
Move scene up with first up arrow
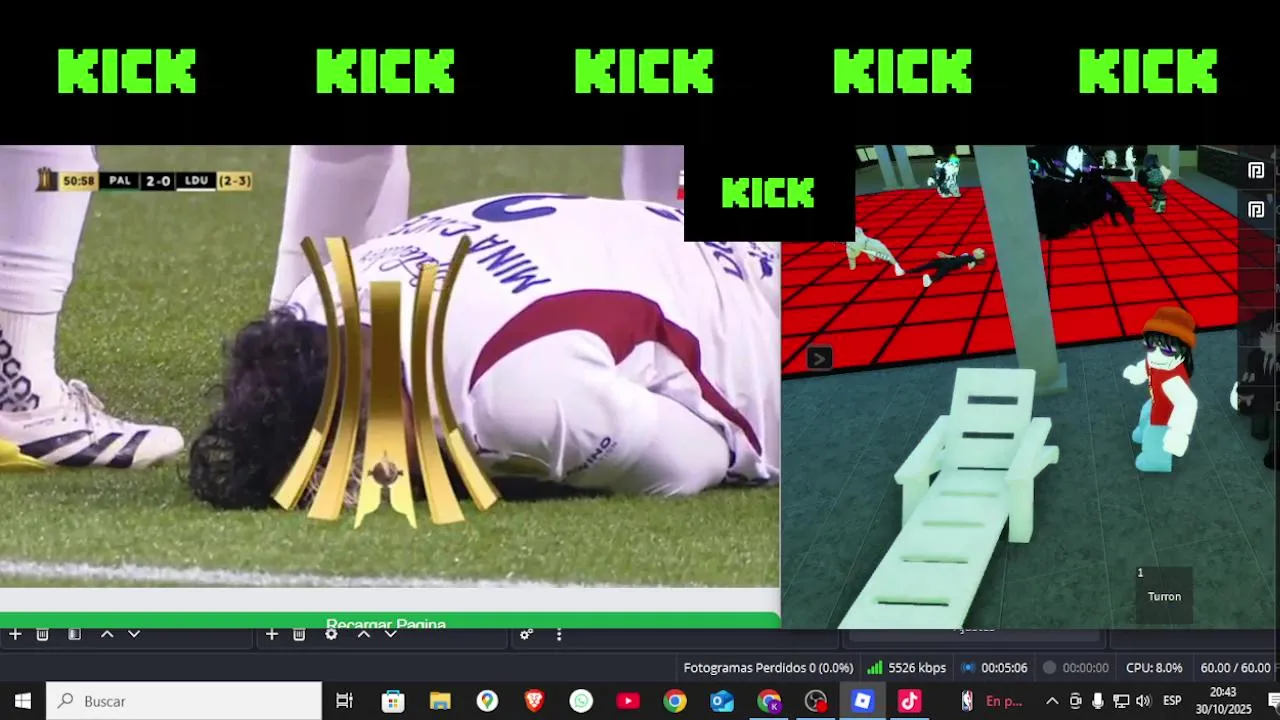point(107,634)
